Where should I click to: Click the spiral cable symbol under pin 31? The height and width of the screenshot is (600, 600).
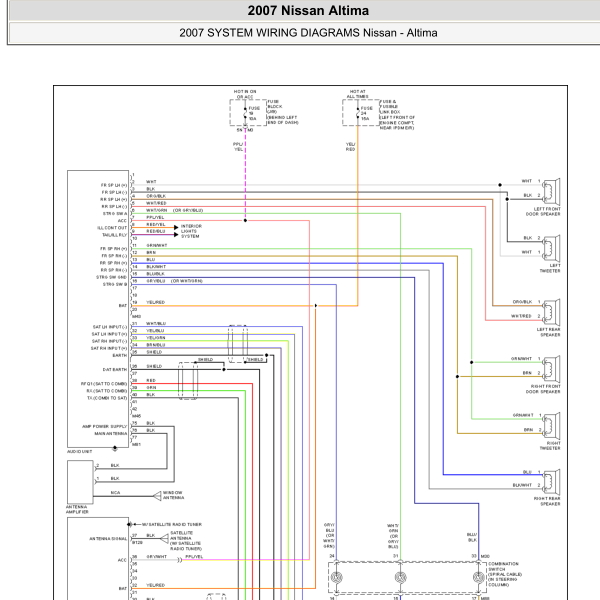tap(401, 577)
